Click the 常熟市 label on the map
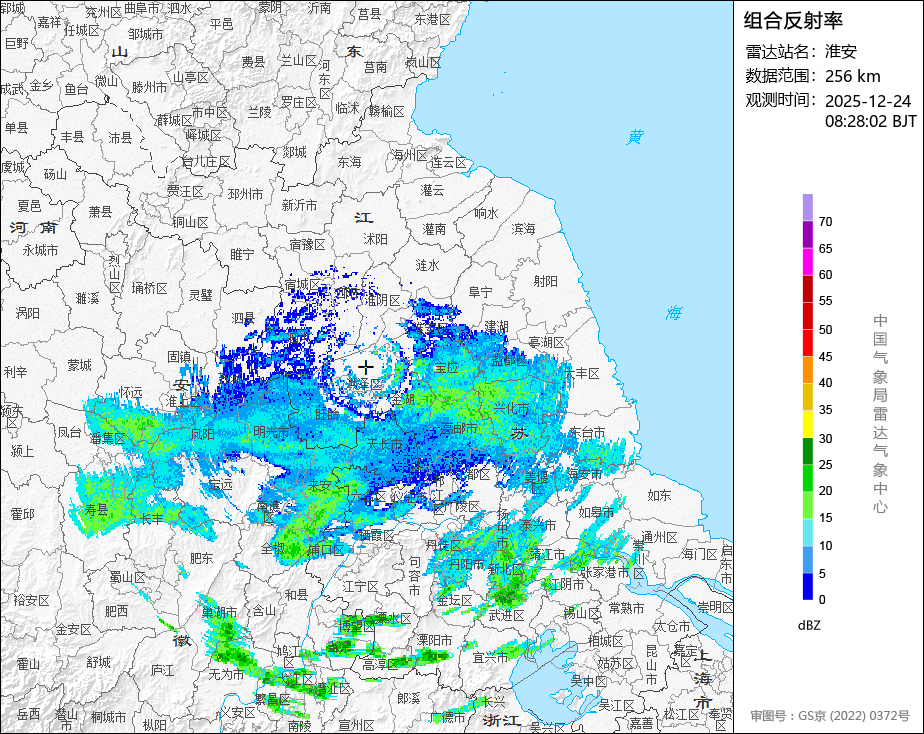924x734 pixels. 626,607
